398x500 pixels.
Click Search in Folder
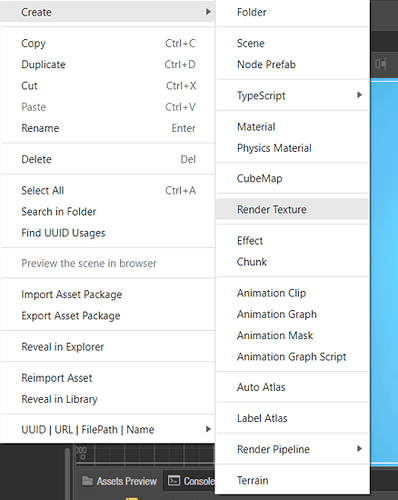pyautogui.click(x=107, y=211)
